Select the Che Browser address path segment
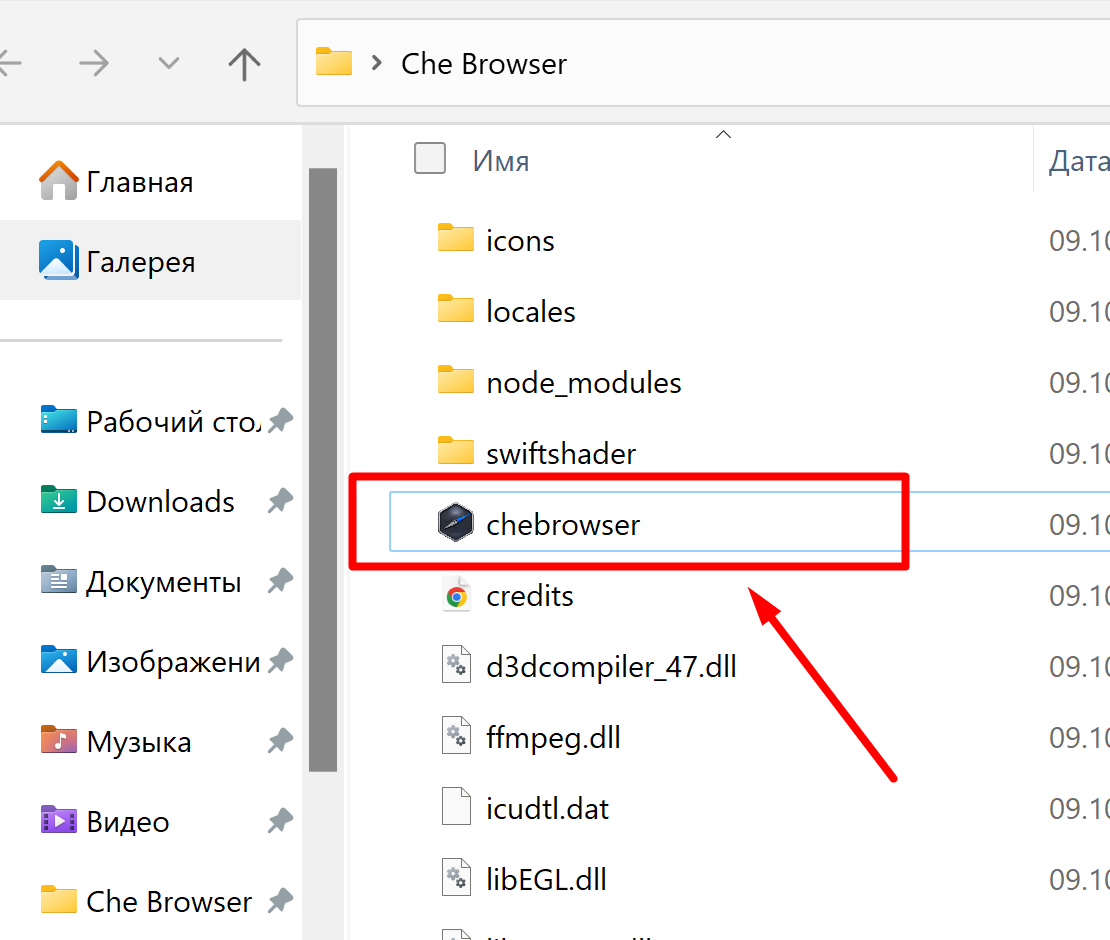Screen dimensions: 1110x940 coord(484,64)
